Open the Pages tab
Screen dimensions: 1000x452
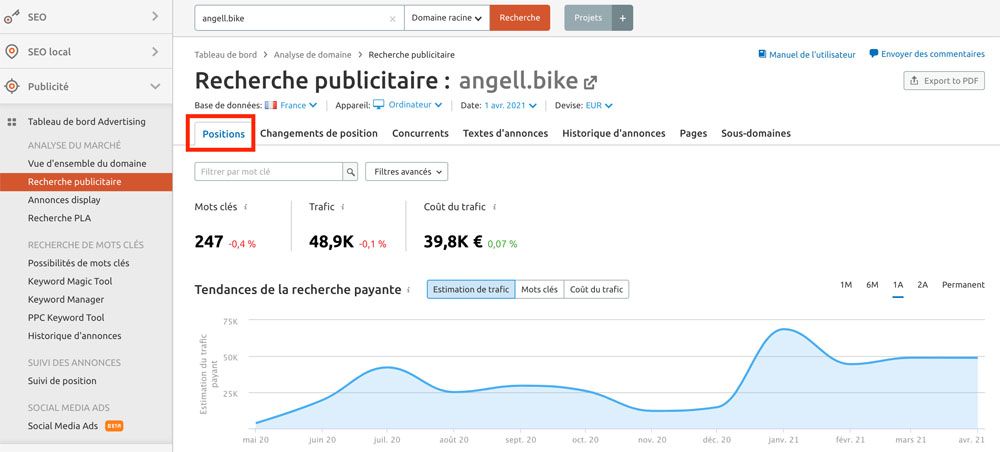coord(693,133)
